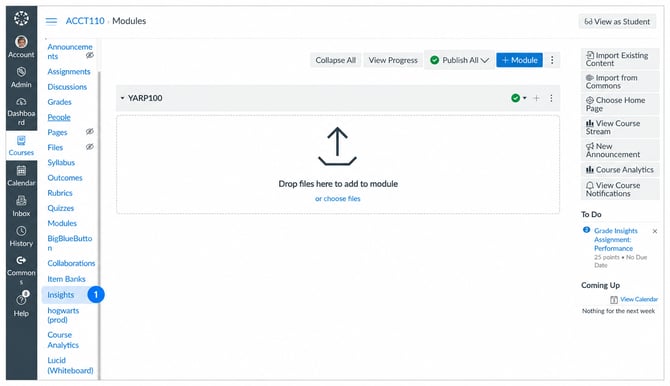Screen dimensions: 670x386
Task: Open Course Analytics link in left navigation
Action: (63, 340)
